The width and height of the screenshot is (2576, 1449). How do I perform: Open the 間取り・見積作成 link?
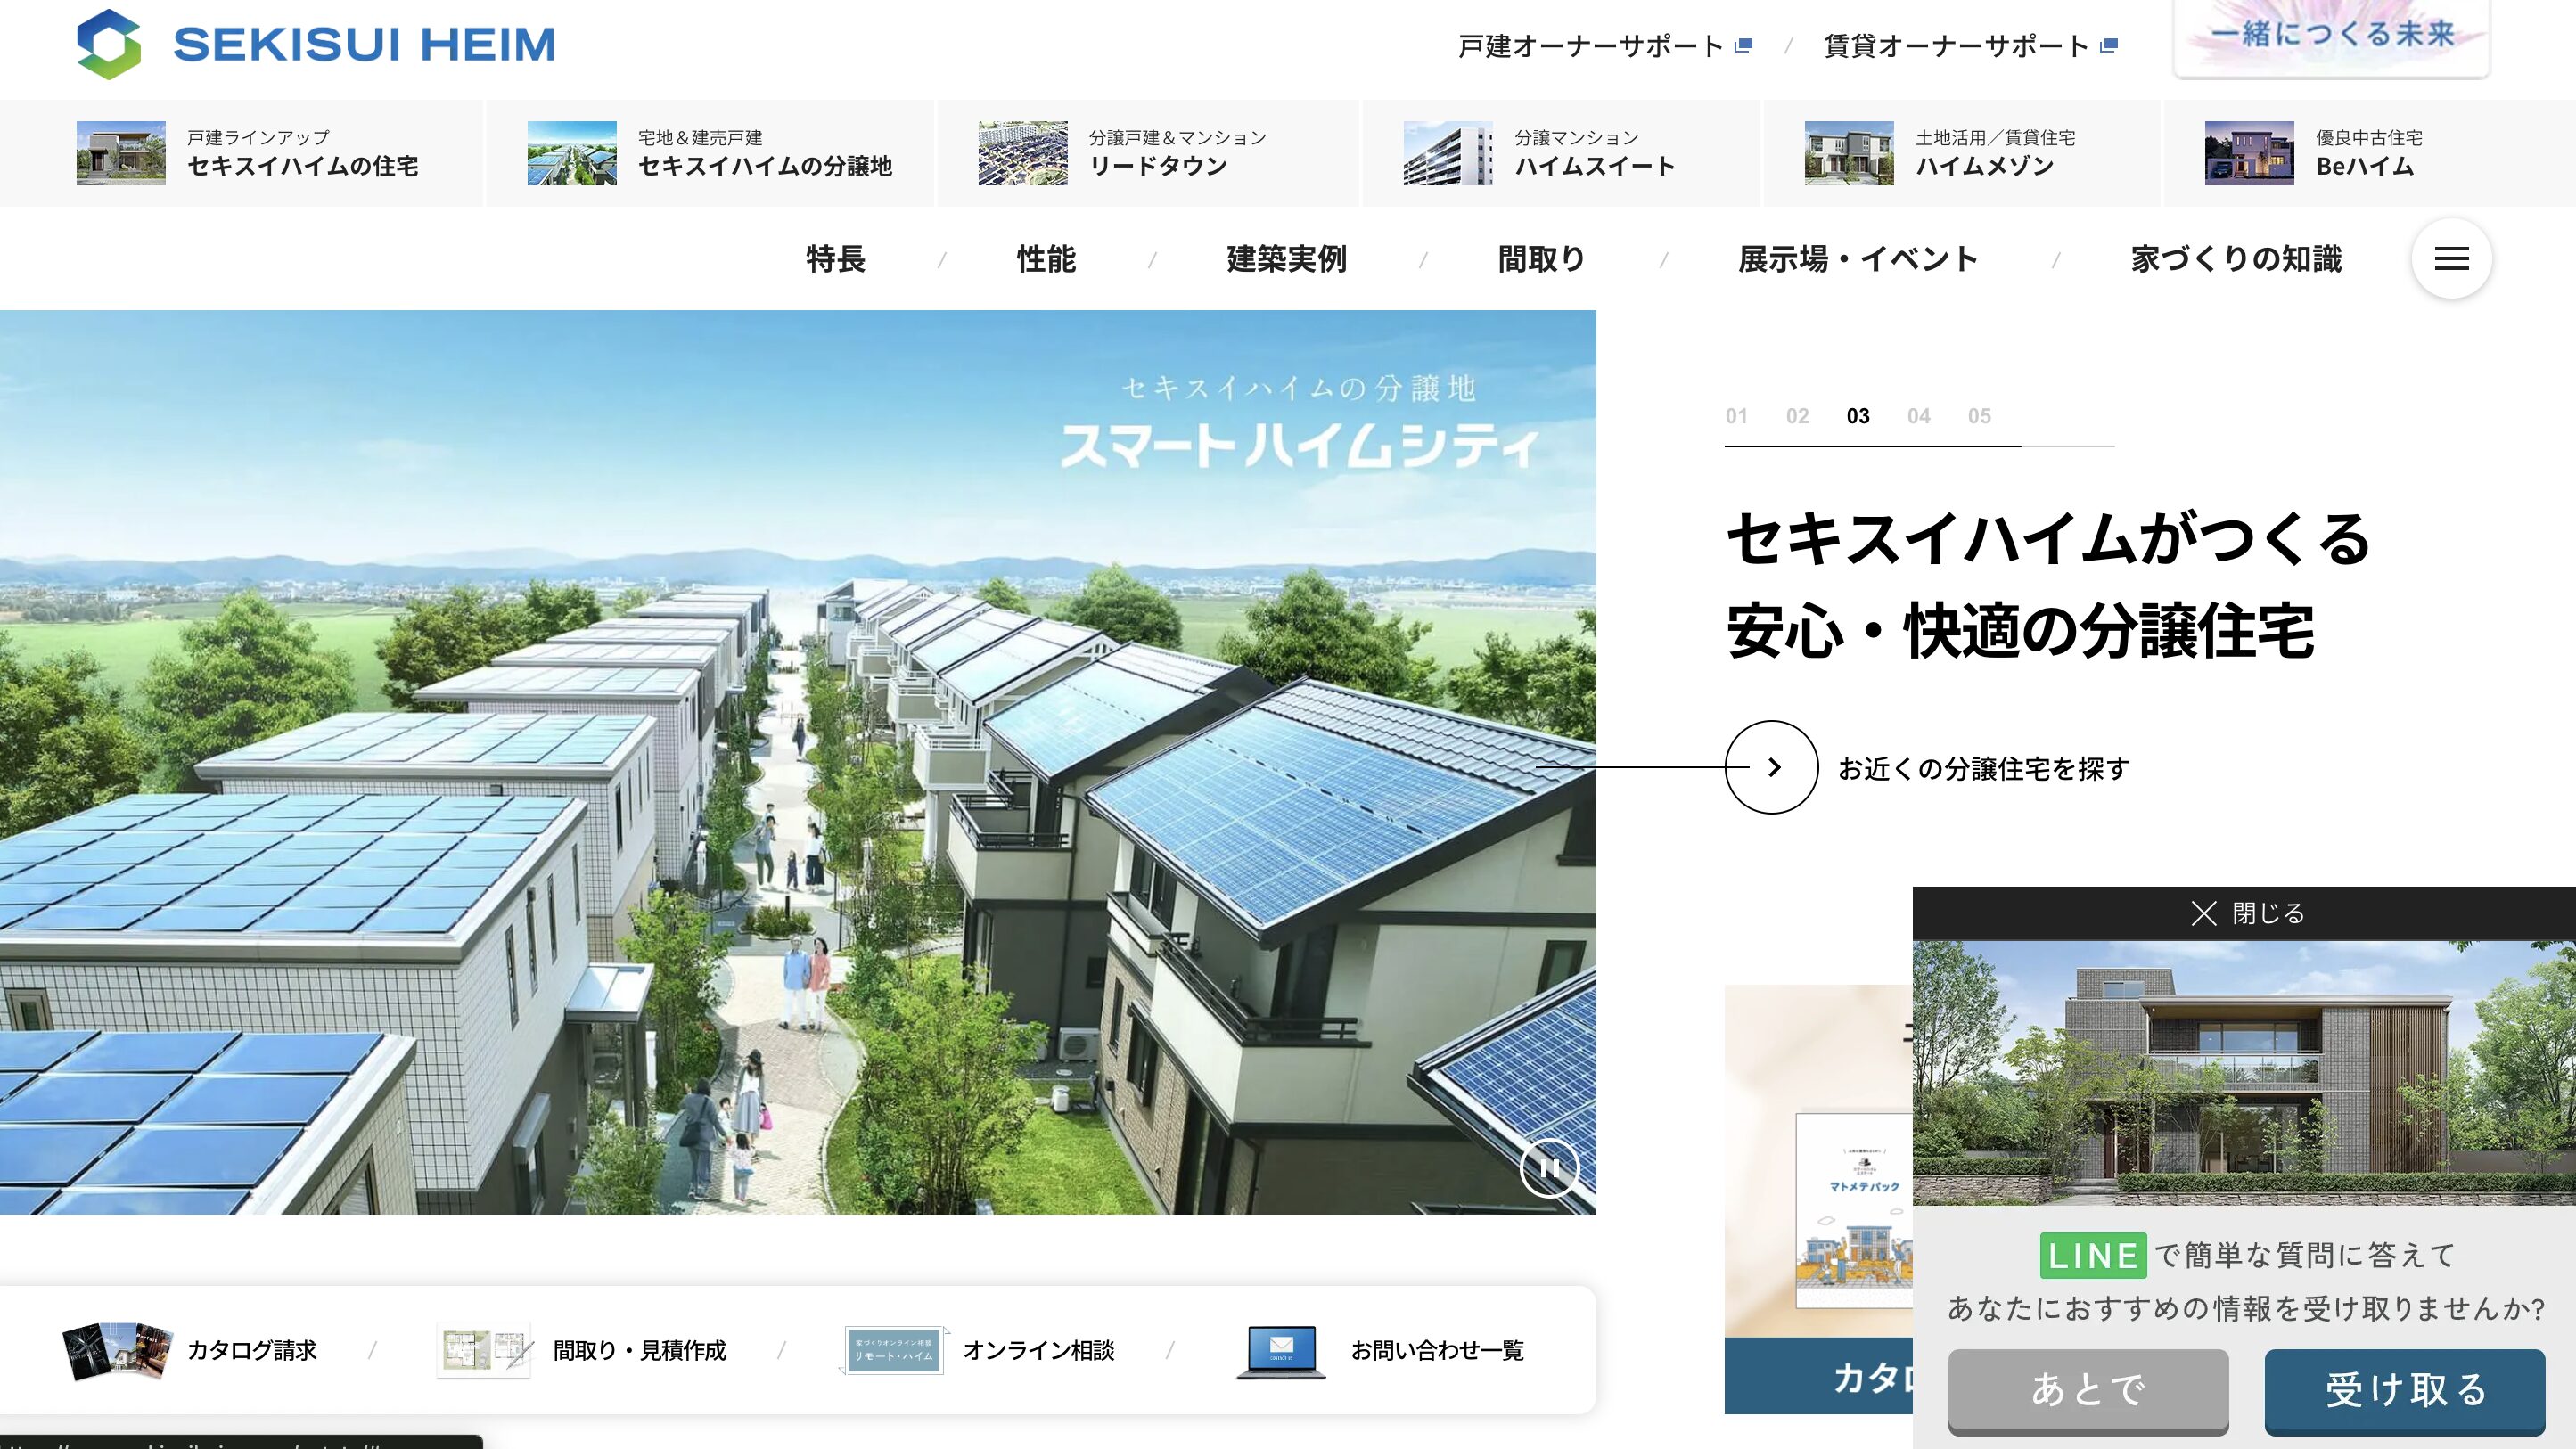(x=640, y=1350)
